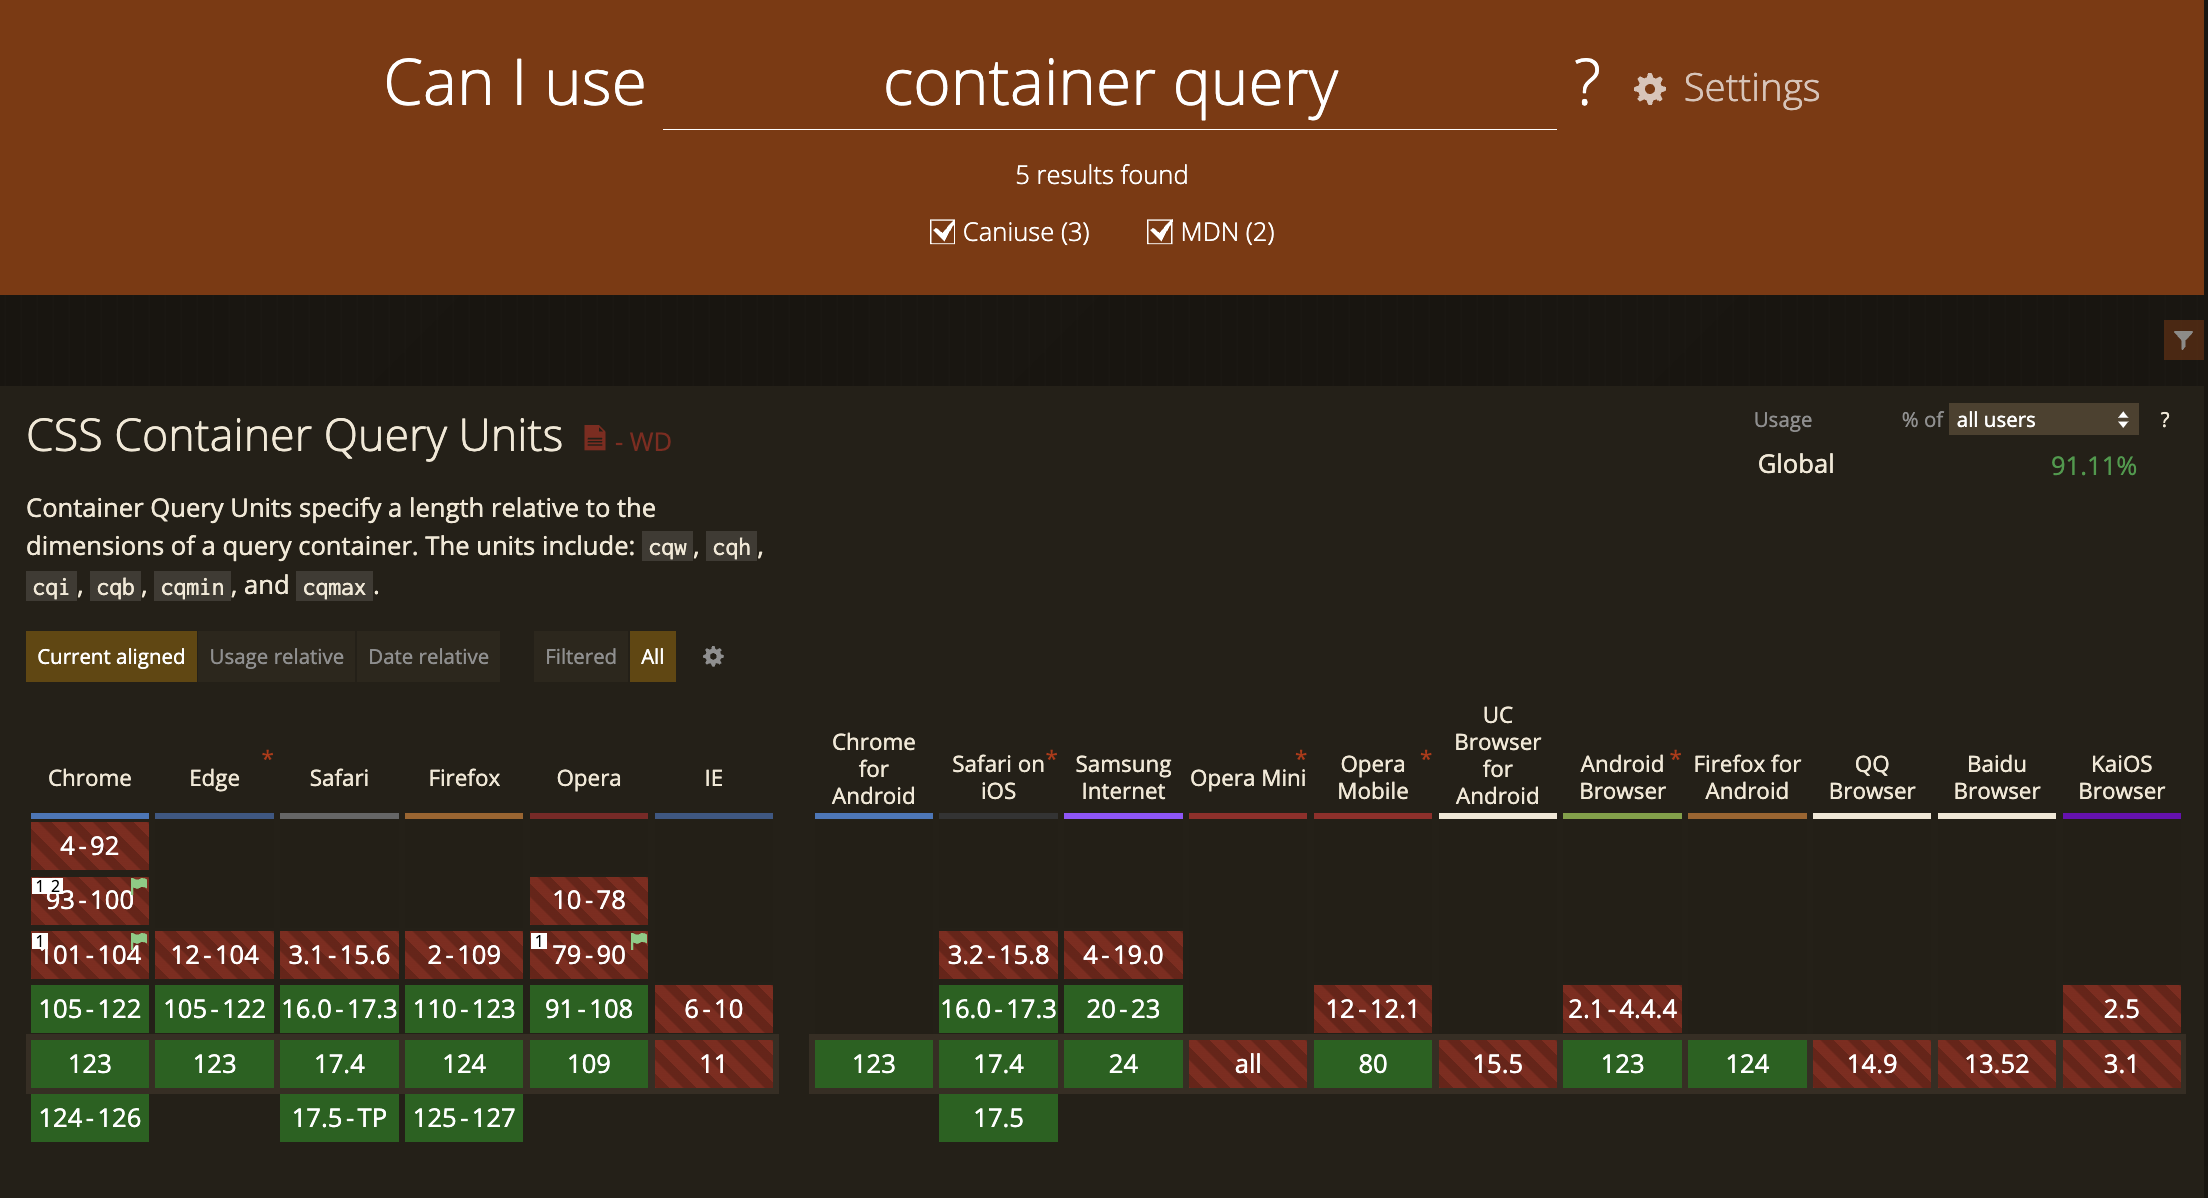This screenshot has height=1198, width=2208.
Task: Click the '5 results found' text
Action: click(1102, 175)
